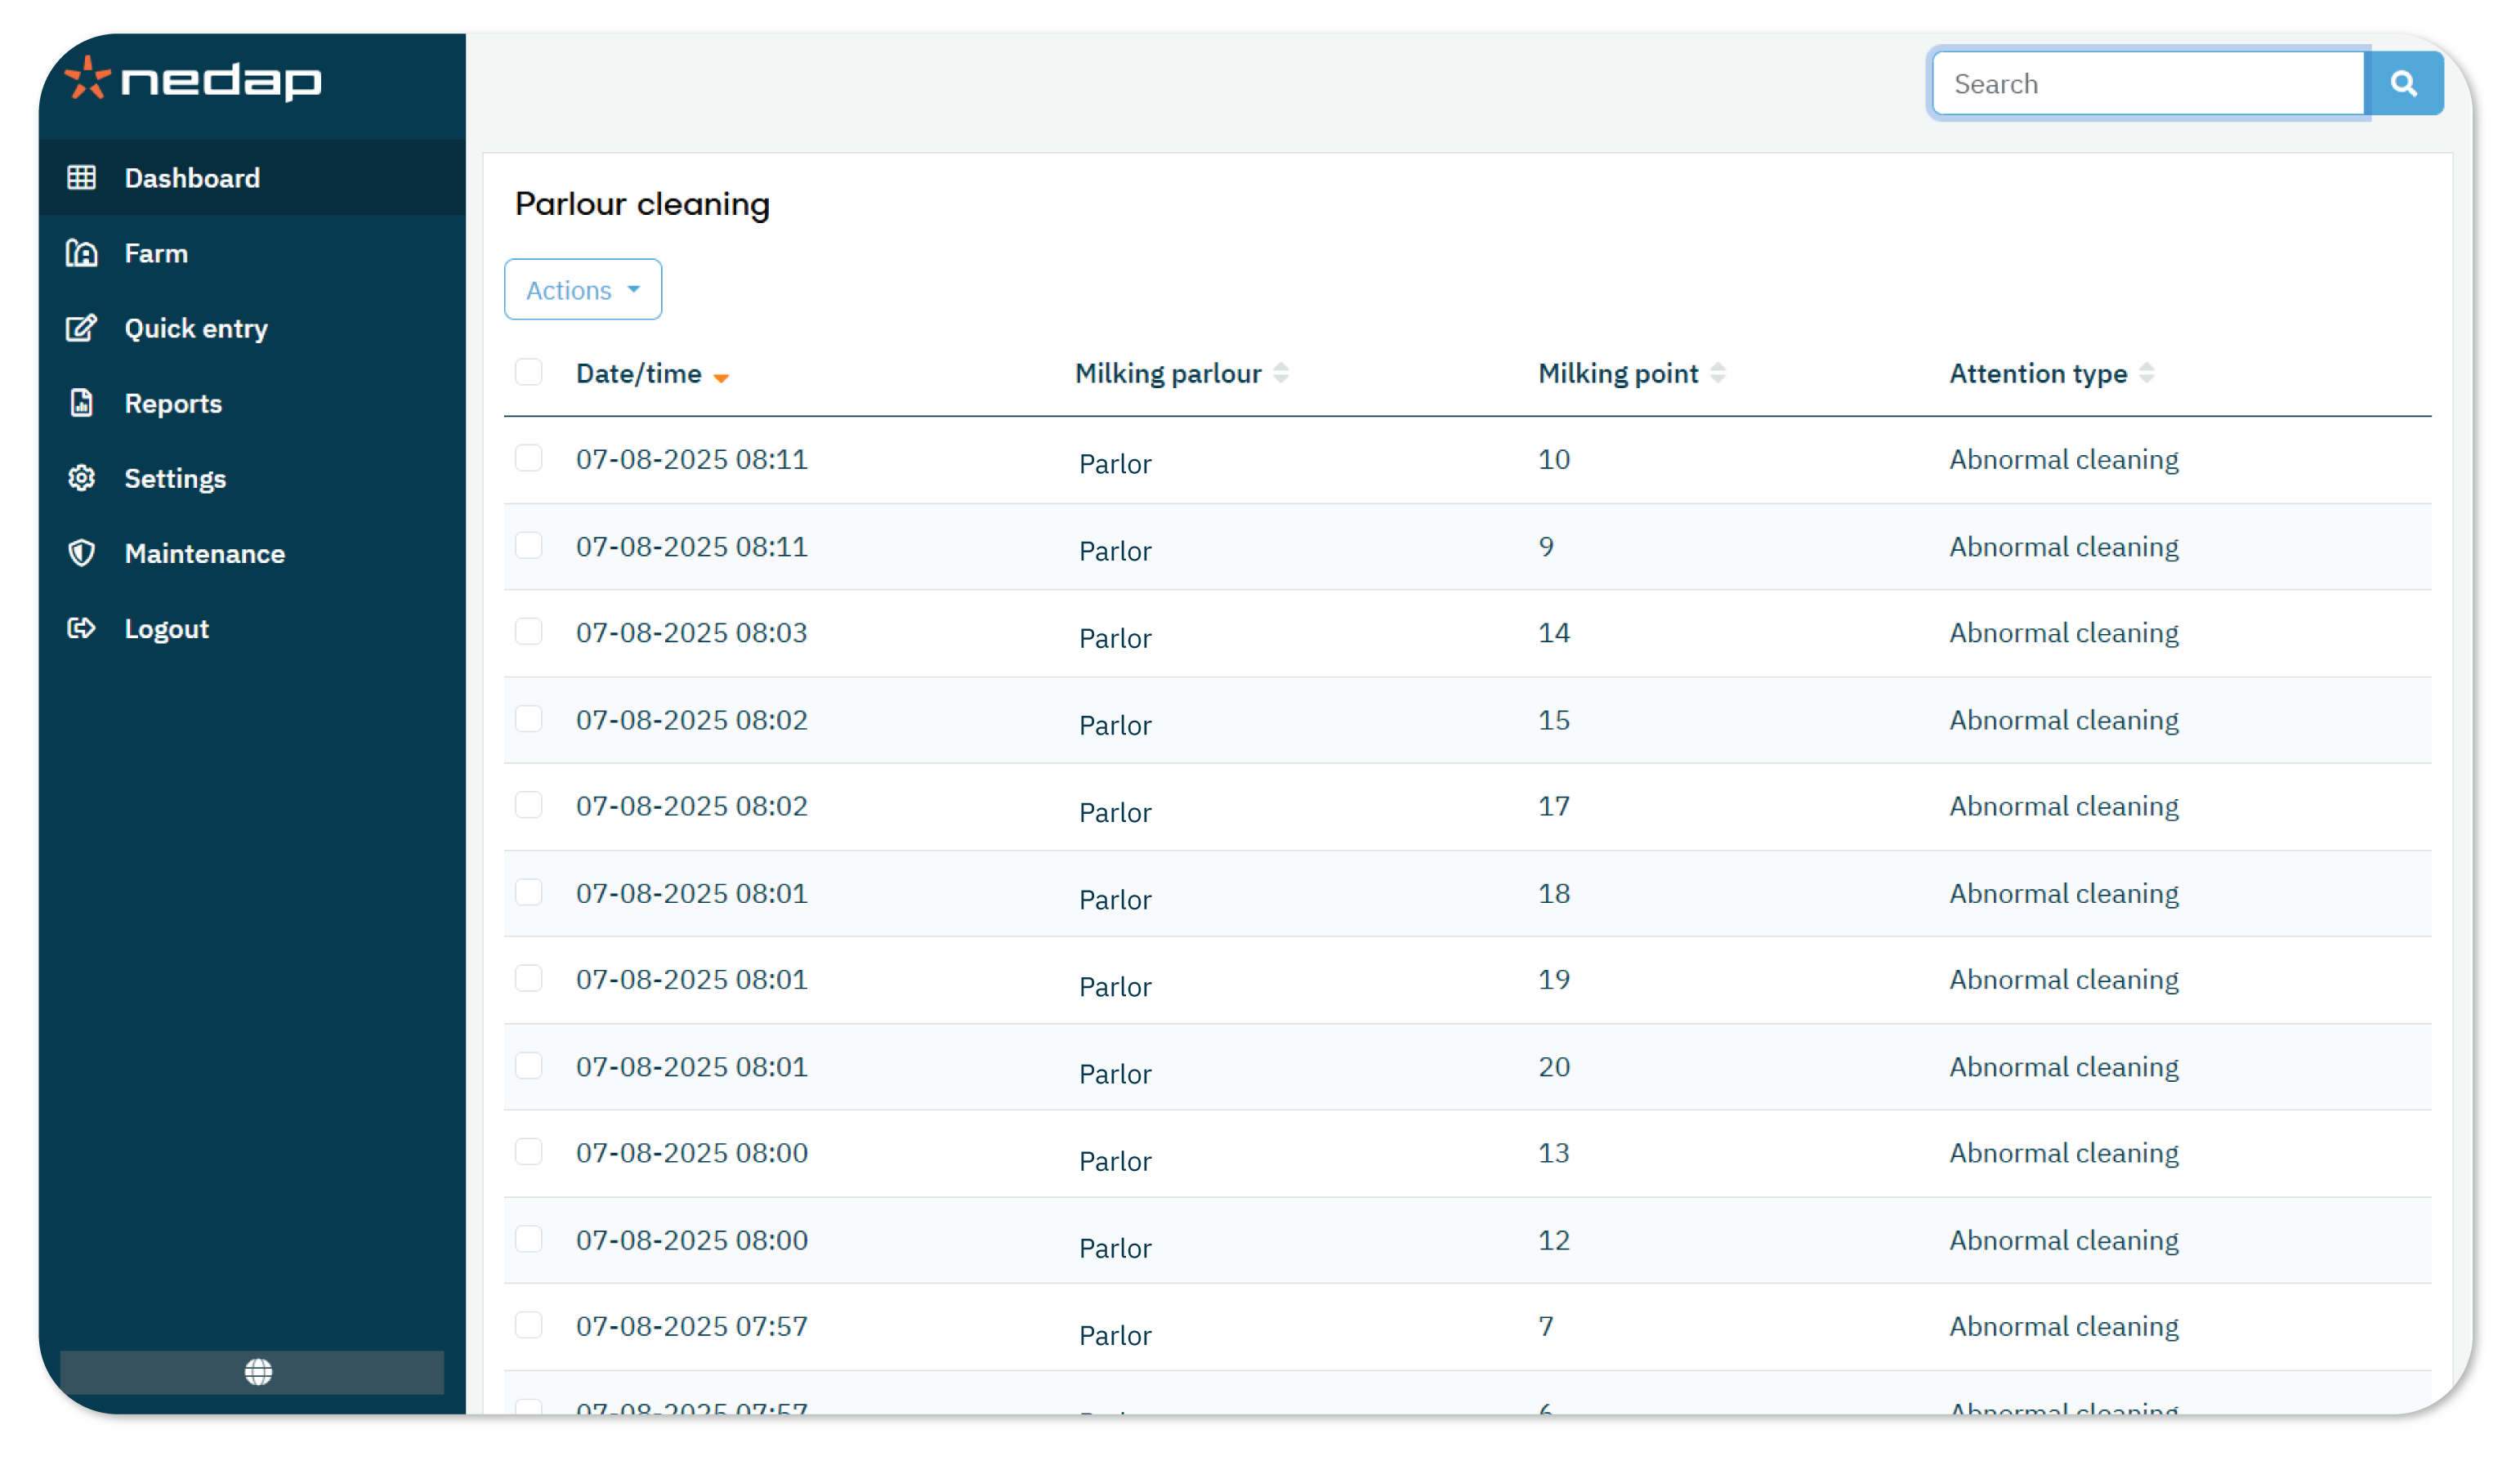Open the Quick entry menu item

(x=252, y=328)
